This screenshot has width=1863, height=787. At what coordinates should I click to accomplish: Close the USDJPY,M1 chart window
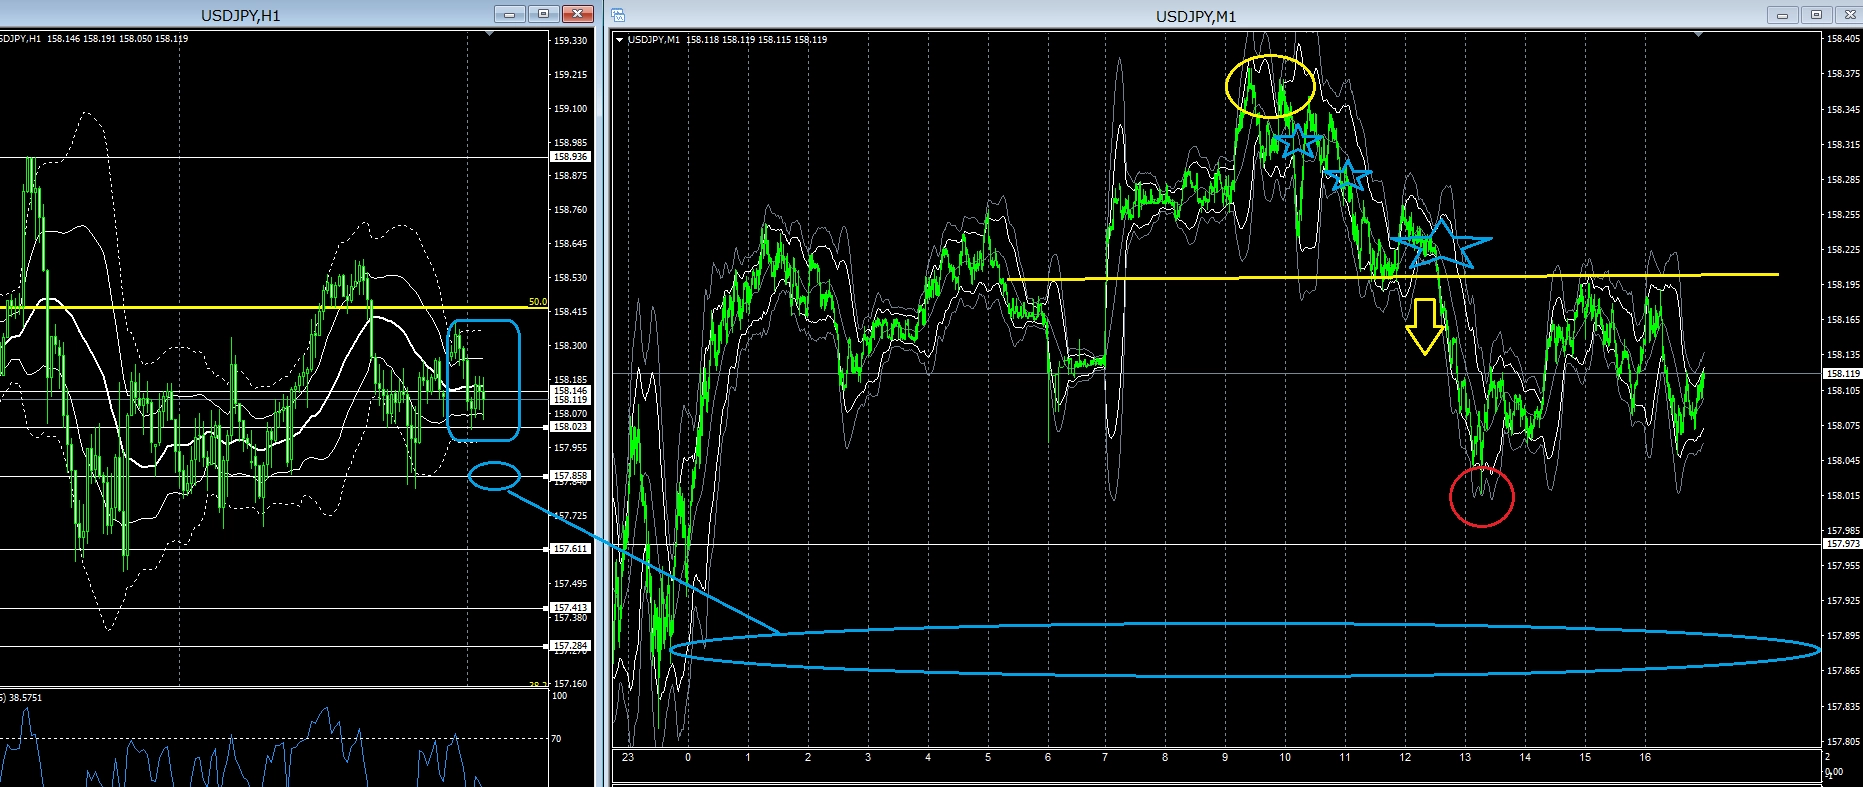[1848, 15]
